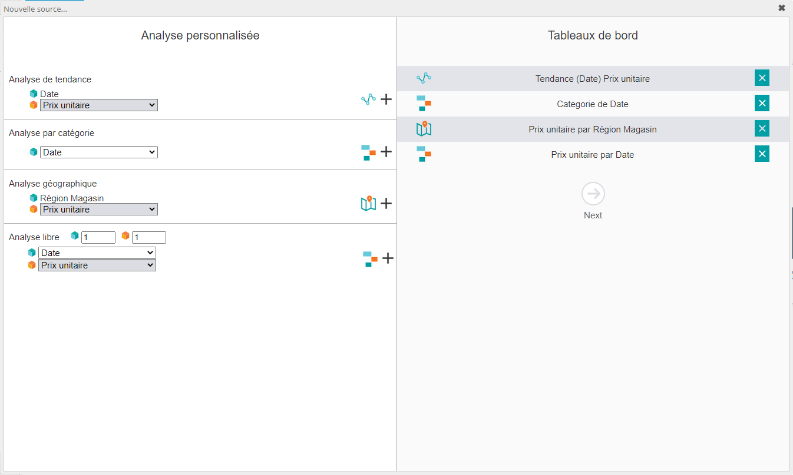This screenshot has width=793, height=475.
Task: Close the Nouvelle source dialog
Action: (x=781, y=7)
